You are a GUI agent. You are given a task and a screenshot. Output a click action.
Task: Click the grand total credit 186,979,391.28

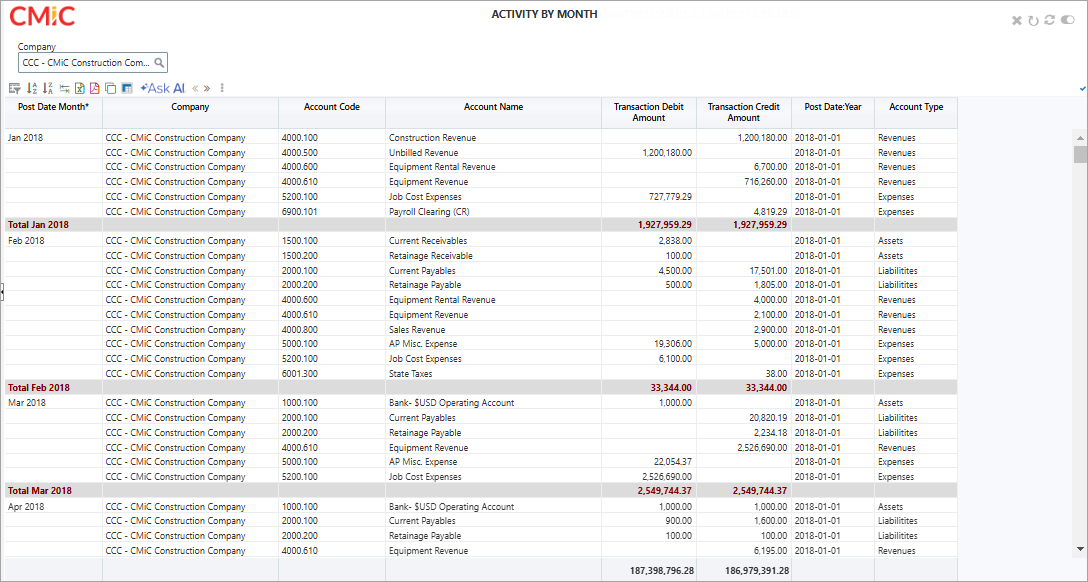tap(757, 570)
